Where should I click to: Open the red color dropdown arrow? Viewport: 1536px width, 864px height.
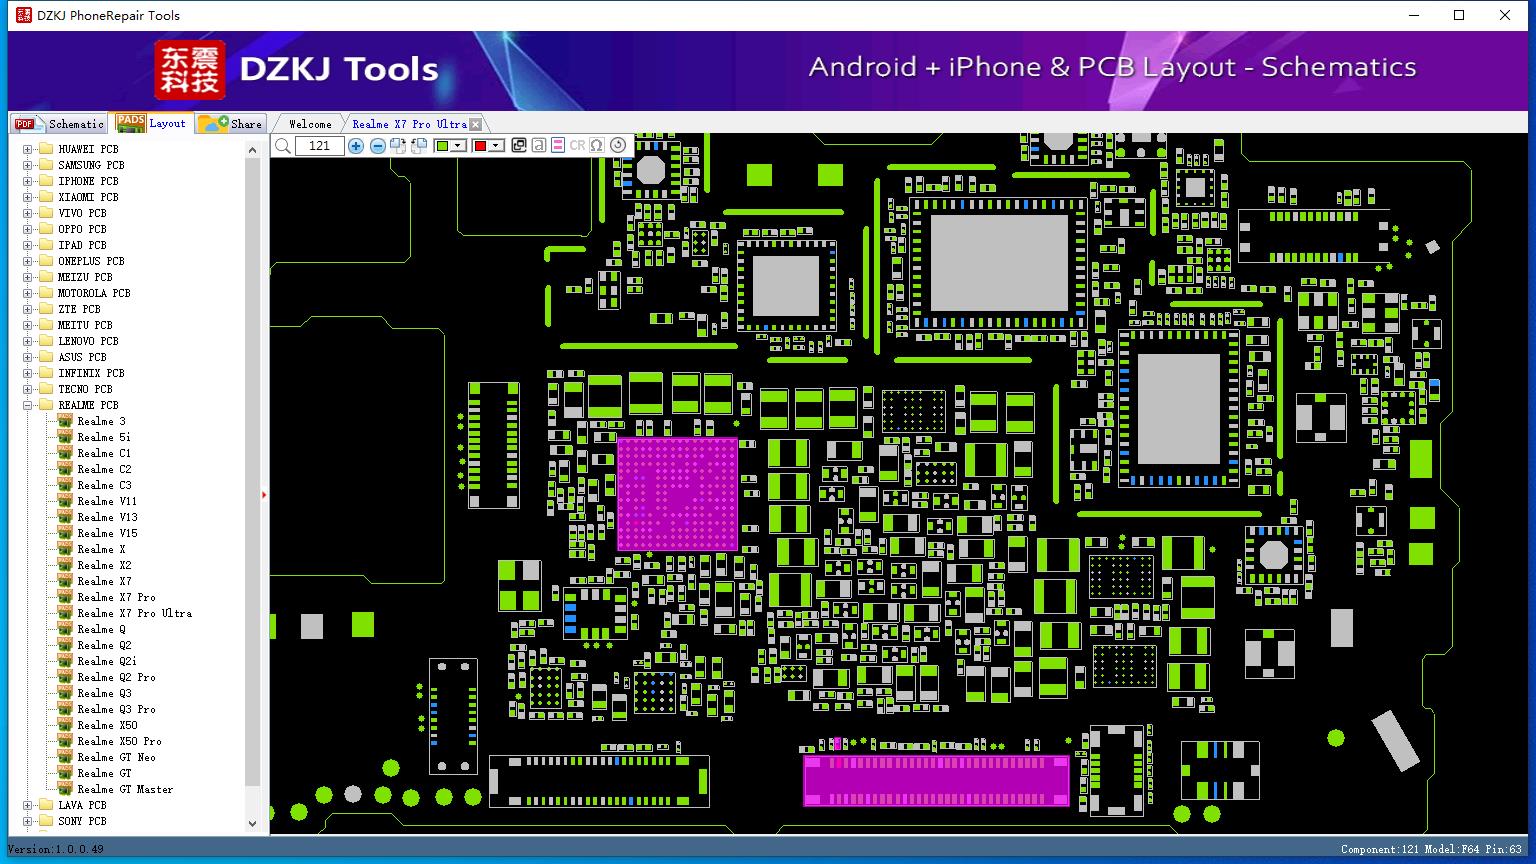(x=496, y=146)
